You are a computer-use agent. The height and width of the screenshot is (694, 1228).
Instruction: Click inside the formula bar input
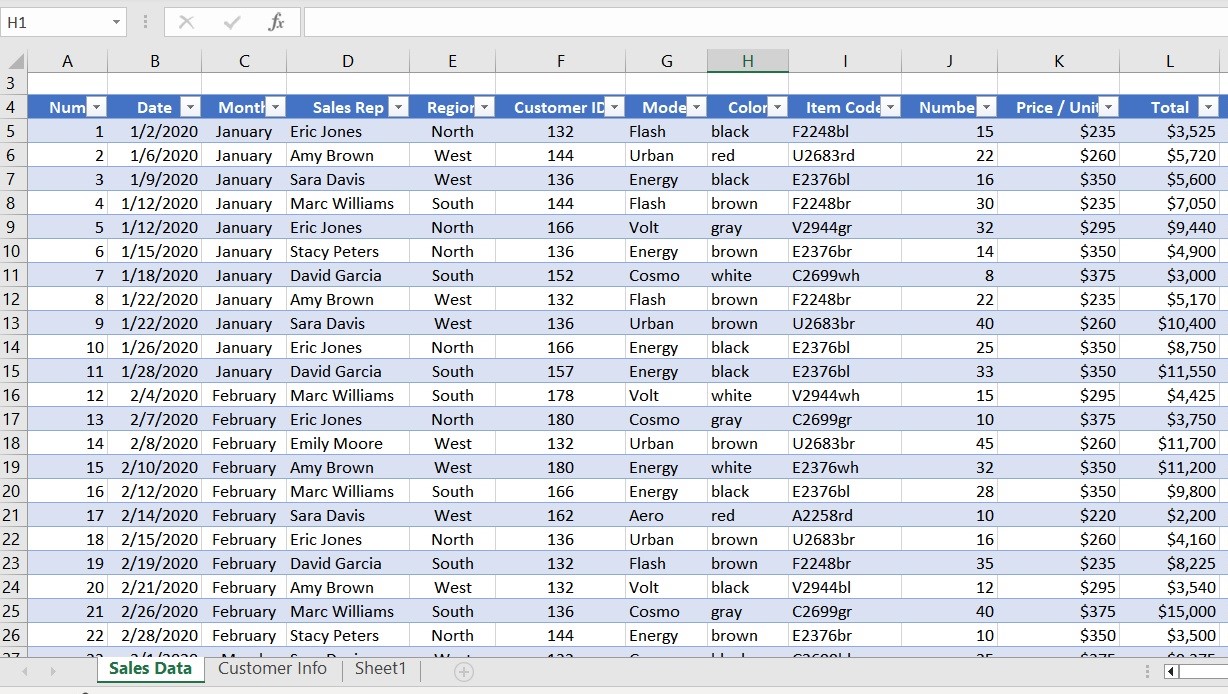click(765, 22)
